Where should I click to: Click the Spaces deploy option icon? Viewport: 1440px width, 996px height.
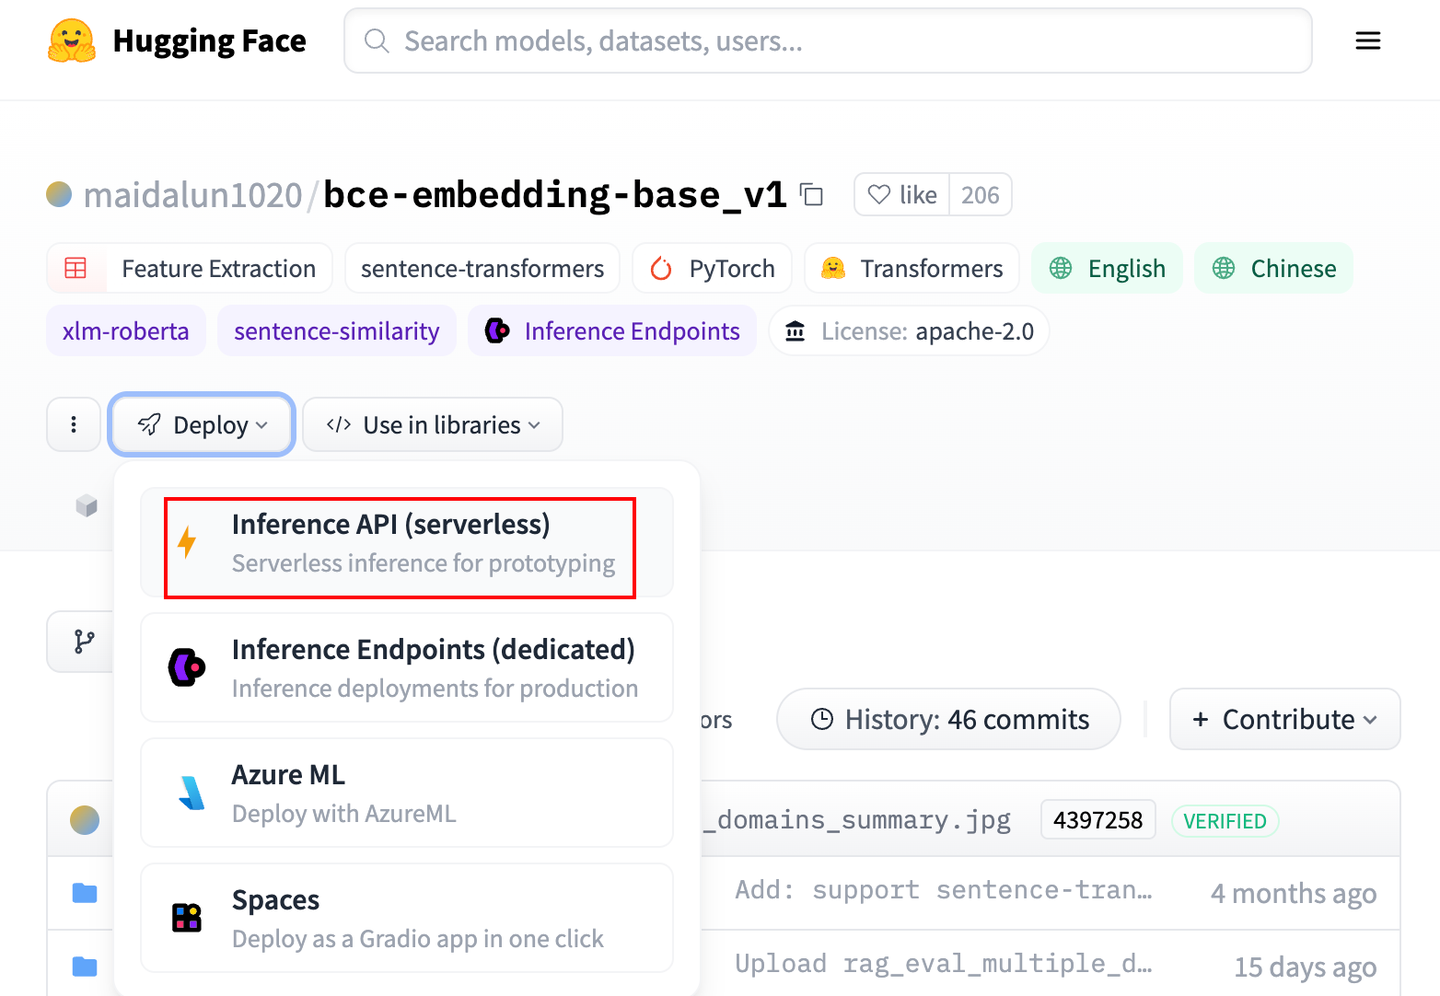click(x=186, y=917)
